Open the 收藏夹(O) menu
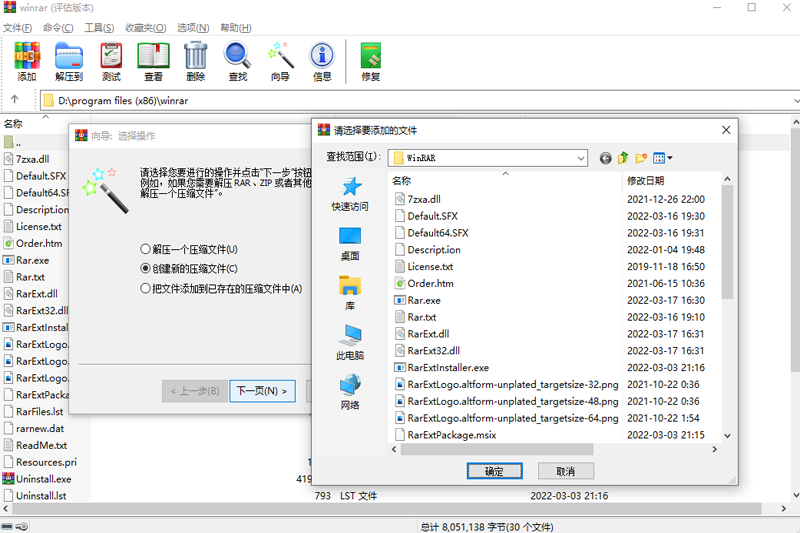Screen dimensions: 800x533 (145, 28)
